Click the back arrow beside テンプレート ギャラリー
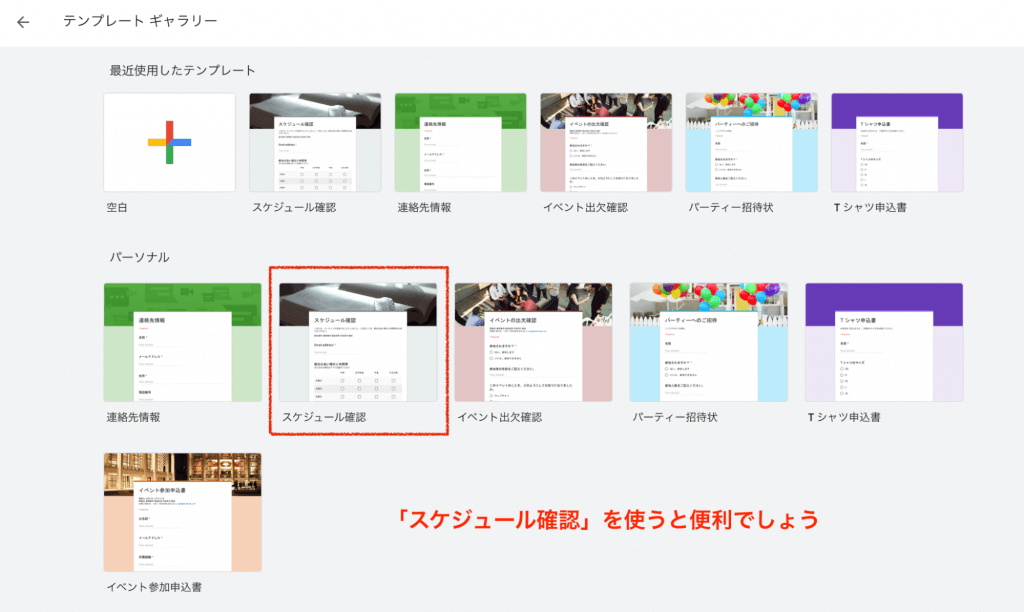1024x612 pixels. coord(23,22)
